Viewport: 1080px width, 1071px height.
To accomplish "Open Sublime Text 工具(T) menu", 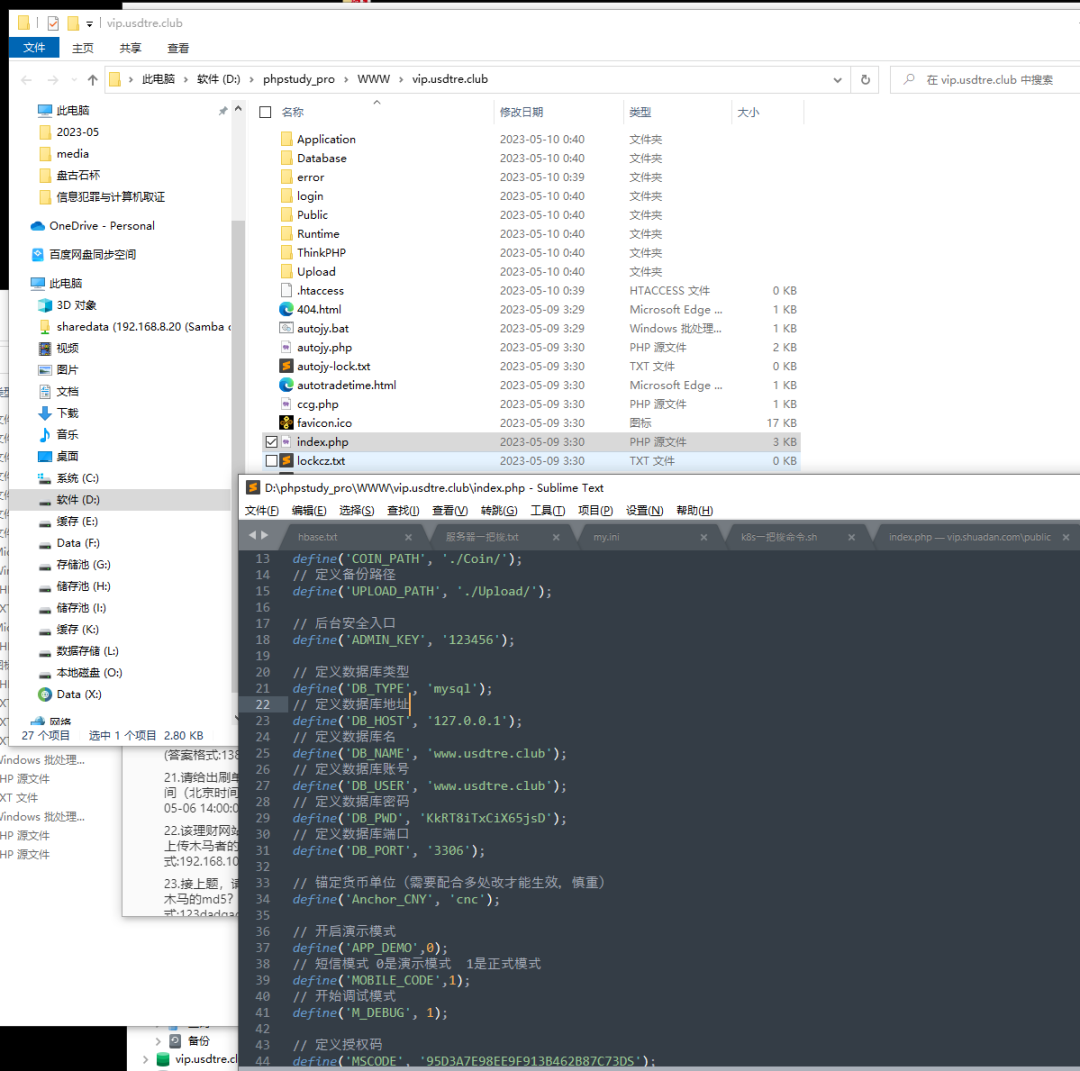I will [548, 510].
